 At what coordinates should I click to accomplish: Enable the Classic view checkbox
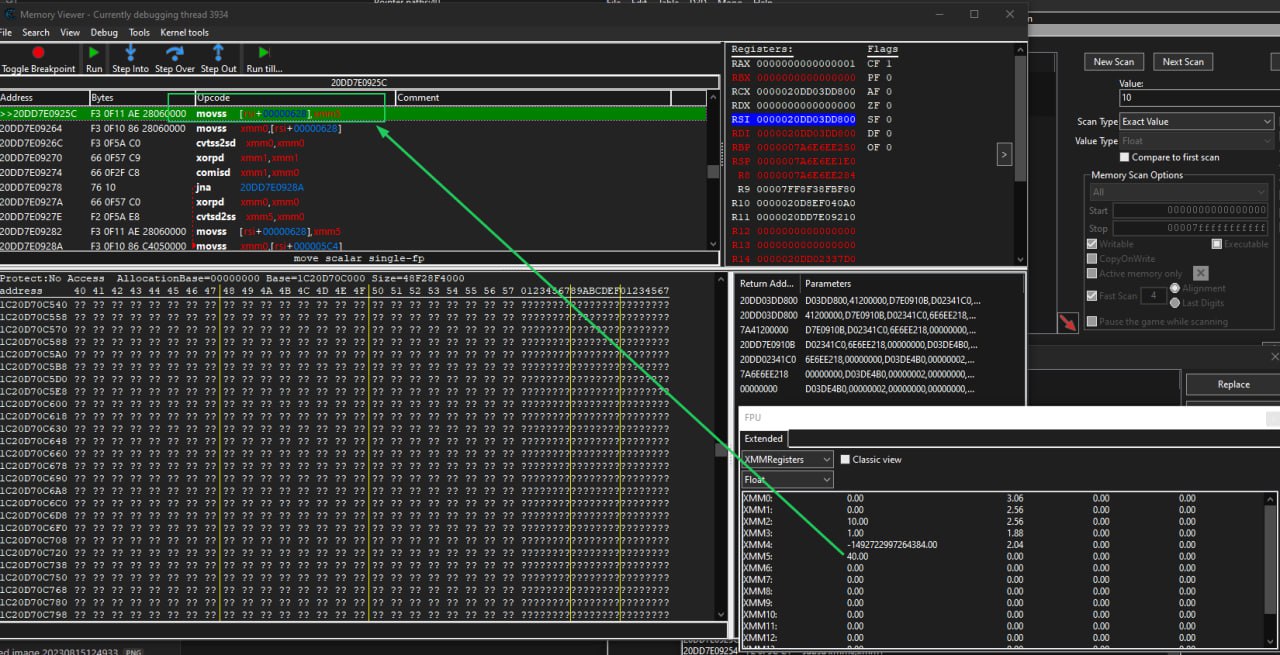click(846, 460)
